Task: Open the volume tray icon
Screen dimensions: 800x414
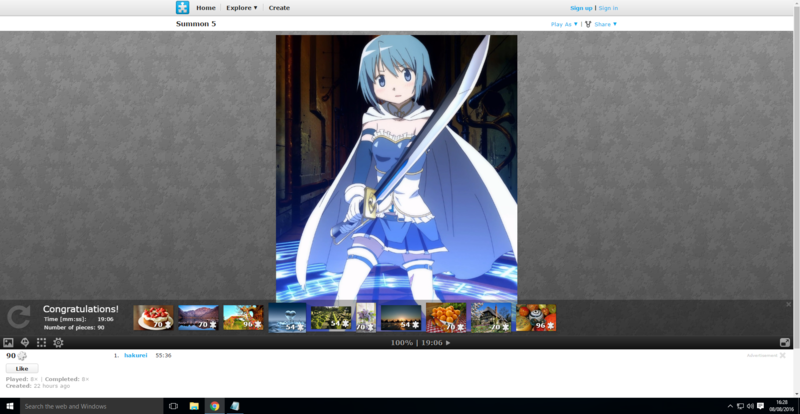Action: (x=750, y=406)
